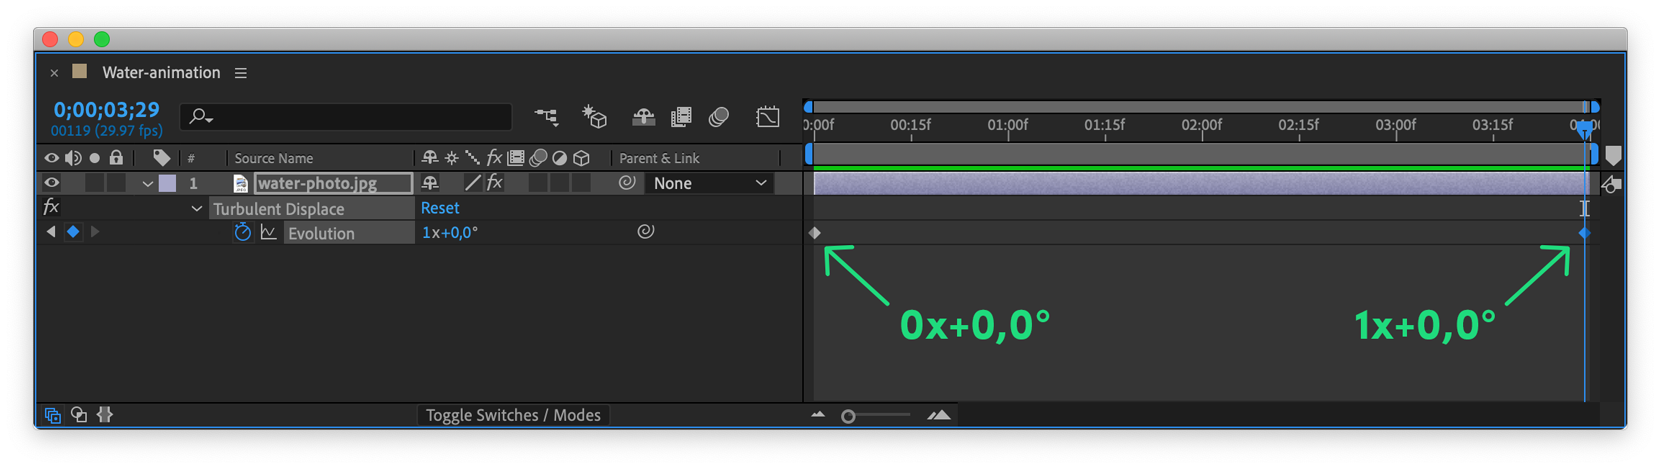
Task: Zoom in timeline with large mountain icon
Action: point(939,415)
